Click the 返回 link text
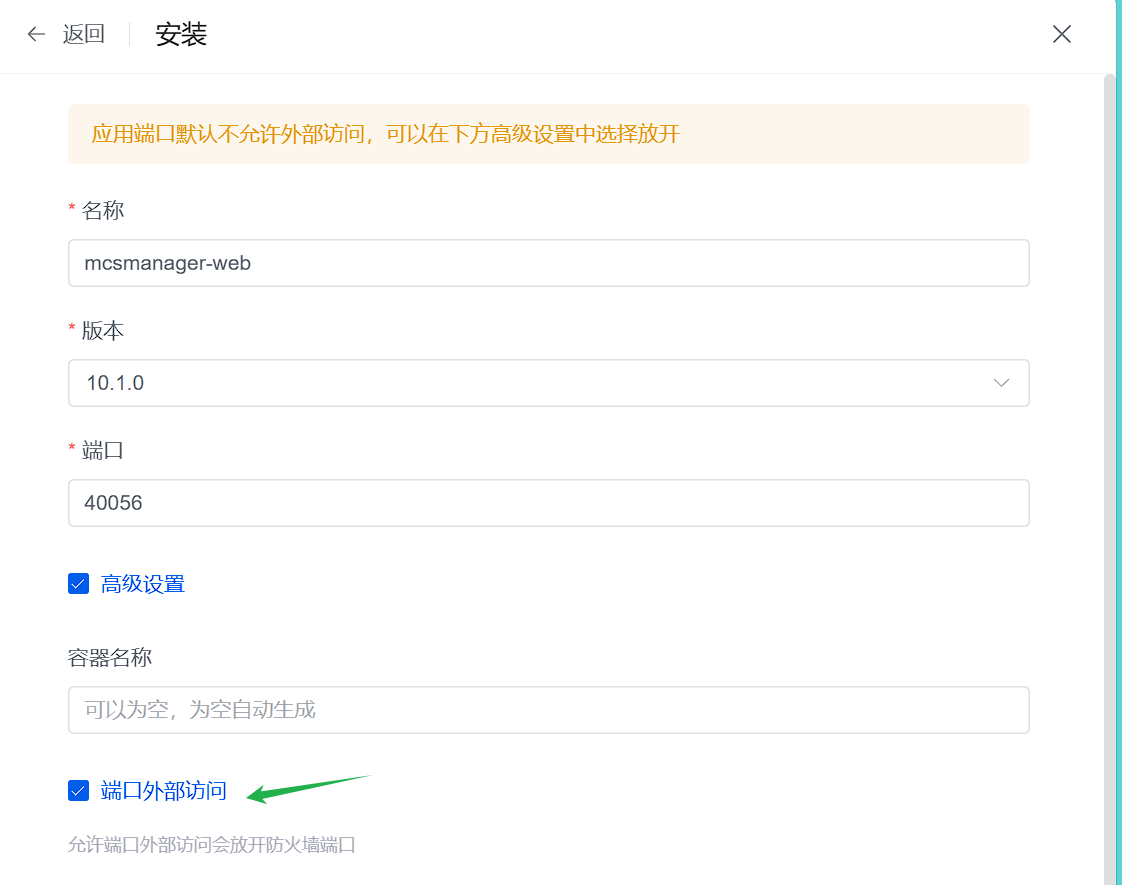Screen dimensions: 1122x885 (x=83, y=34)
